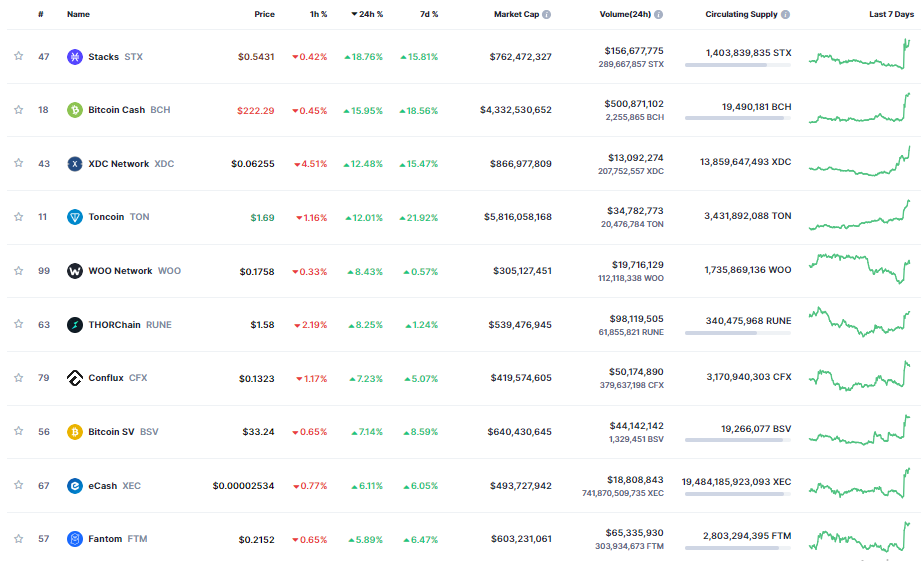Click the Fantom logo icon

74,539
